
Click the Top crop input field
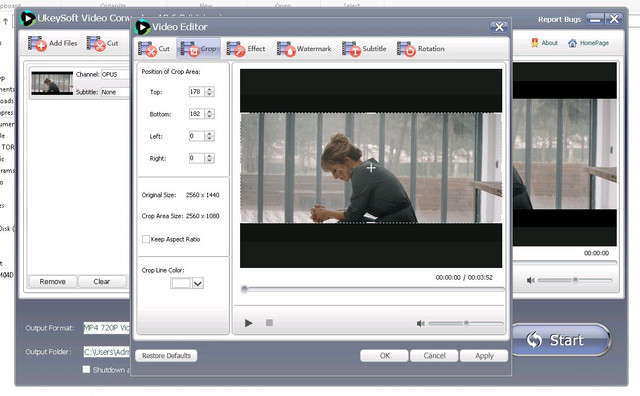click(x=196, y=92)
